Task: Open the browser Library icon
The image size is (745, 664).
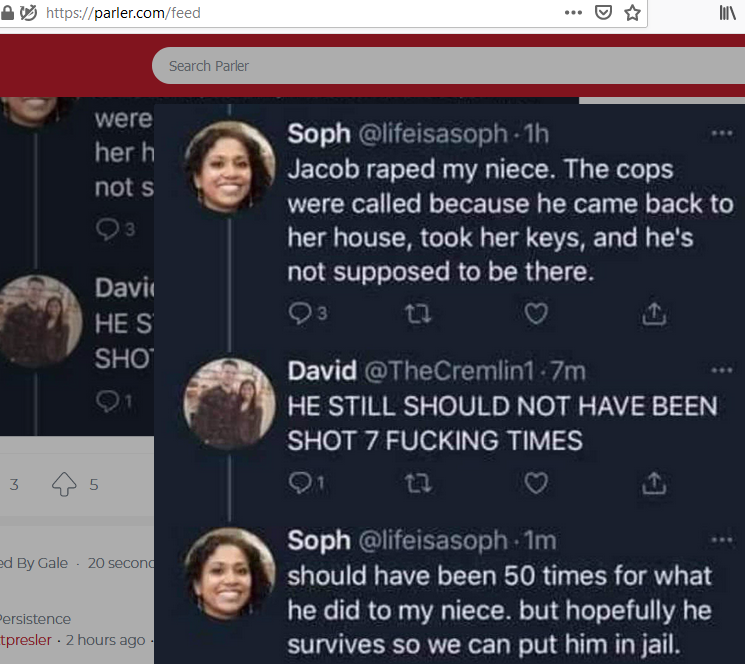Action: pos(728,13)
